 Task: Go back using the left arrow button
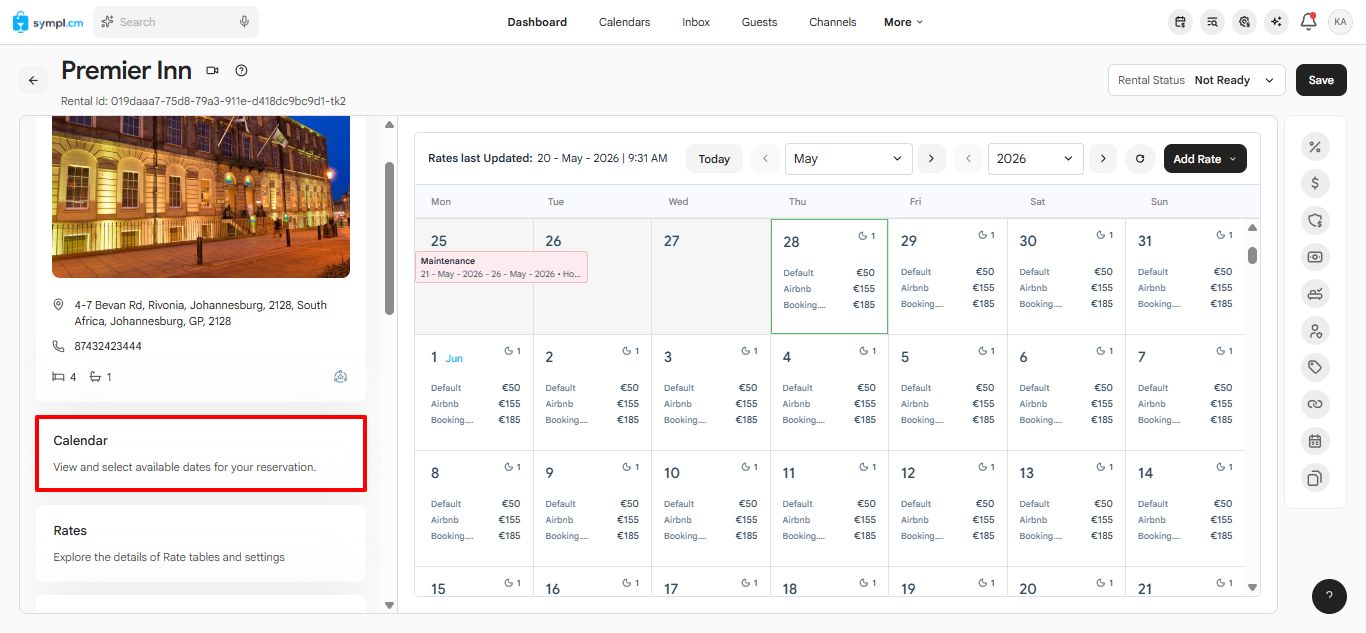[33, 81]
